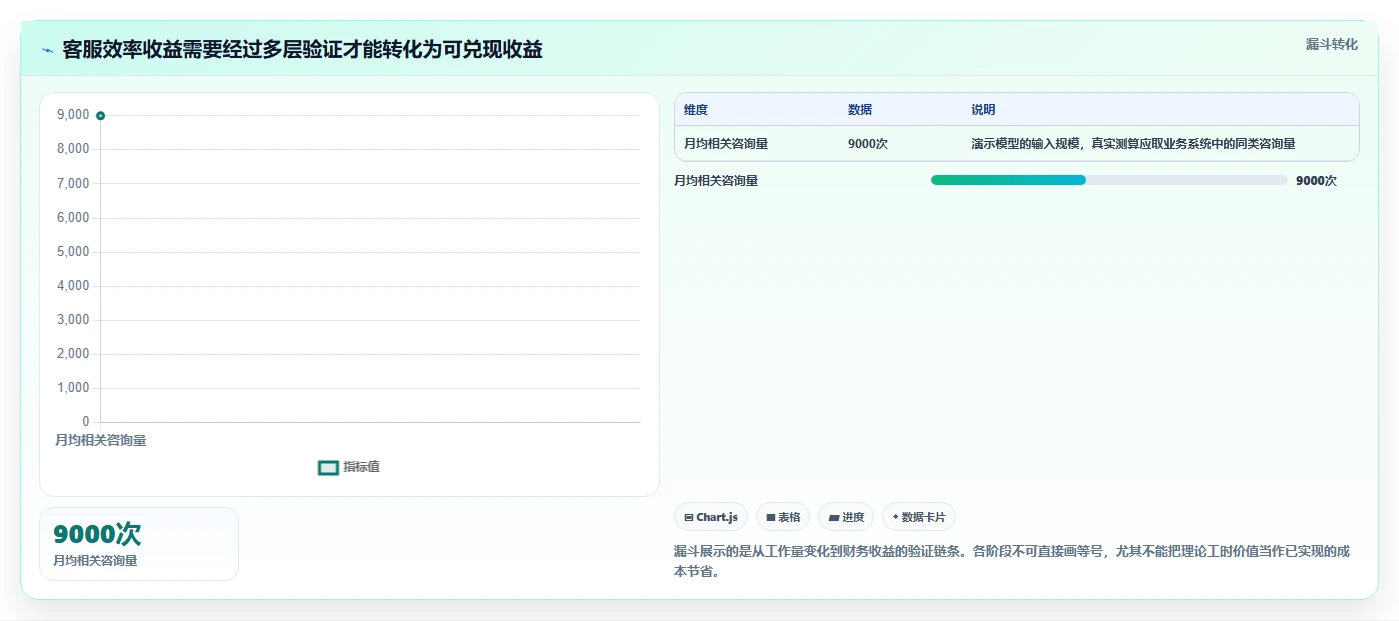The width and height of the screenshot is (1399, 621).
Task: Click the 数据 column header
Action: pyautogui.click(x=860, y=110)
